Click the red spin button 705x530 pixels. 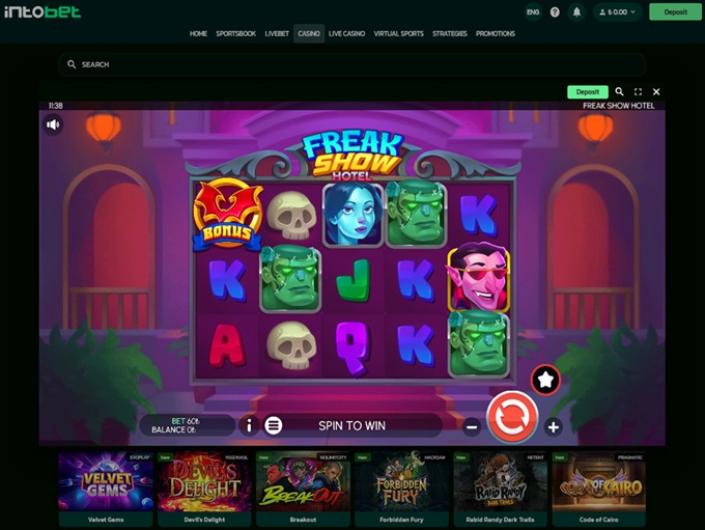click(513, 417)
